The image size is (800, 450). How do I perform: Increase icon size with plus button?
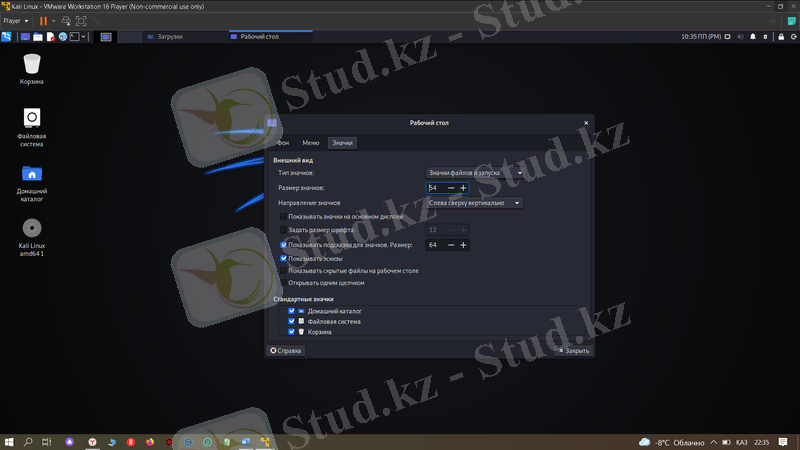coord(463,188)
